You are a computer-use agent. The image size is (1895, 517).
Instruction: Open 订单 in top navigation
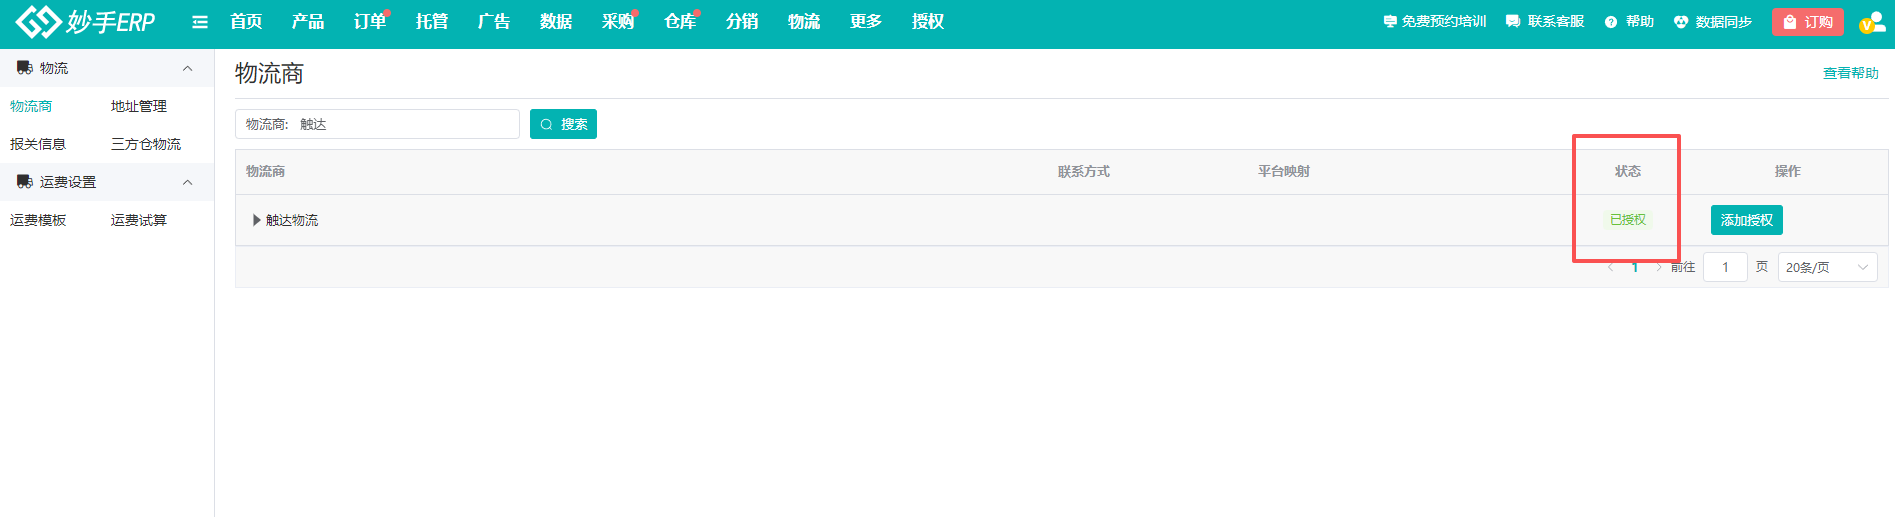370,22
